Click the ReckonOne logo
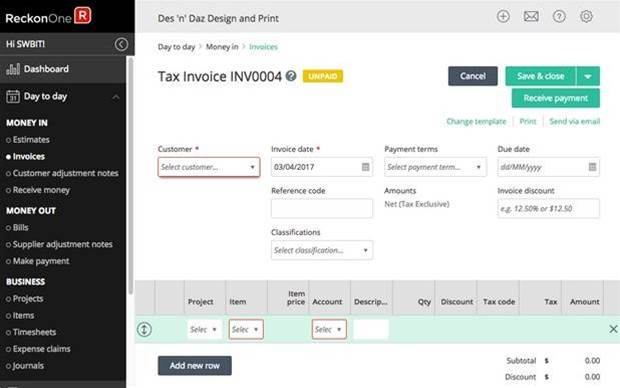 pos(48,17)
